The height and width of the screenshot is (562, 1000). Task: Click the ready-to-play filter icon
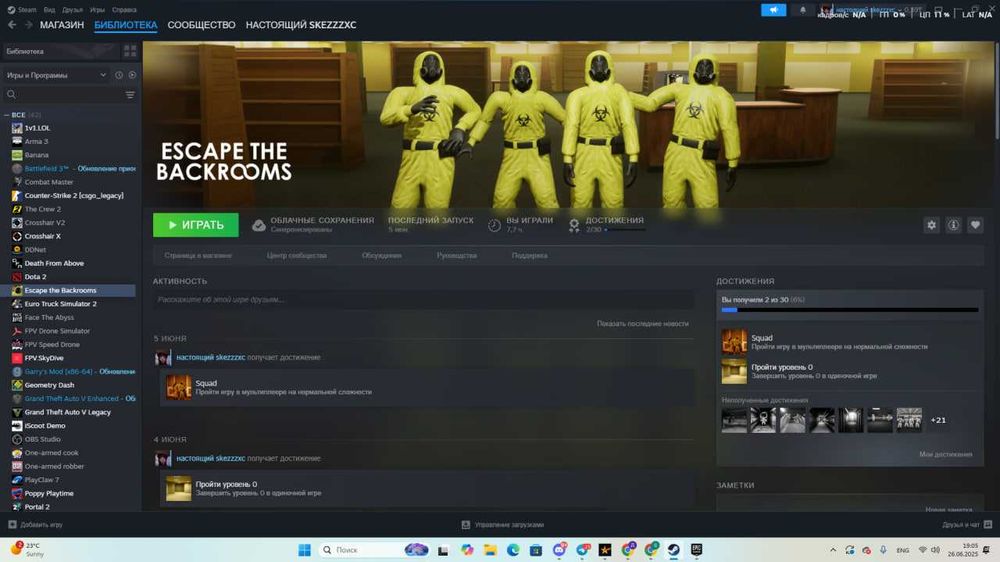[x=132, y=75]
